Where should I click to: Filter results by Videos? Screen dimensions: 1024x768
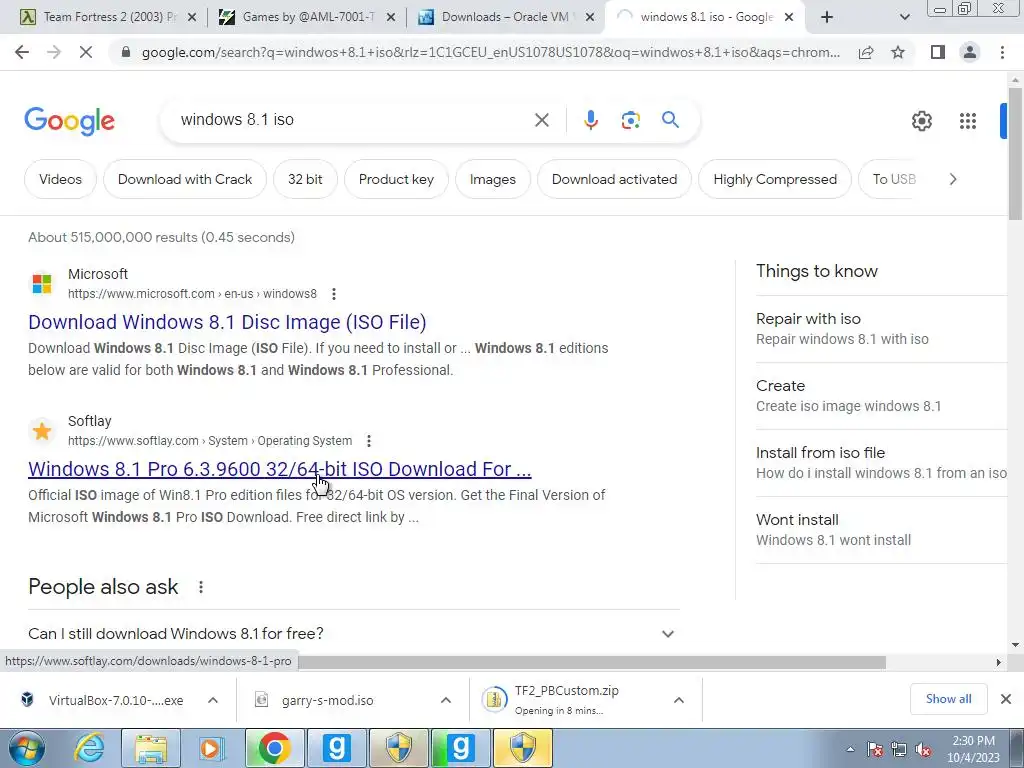click(x=60, y=179)
